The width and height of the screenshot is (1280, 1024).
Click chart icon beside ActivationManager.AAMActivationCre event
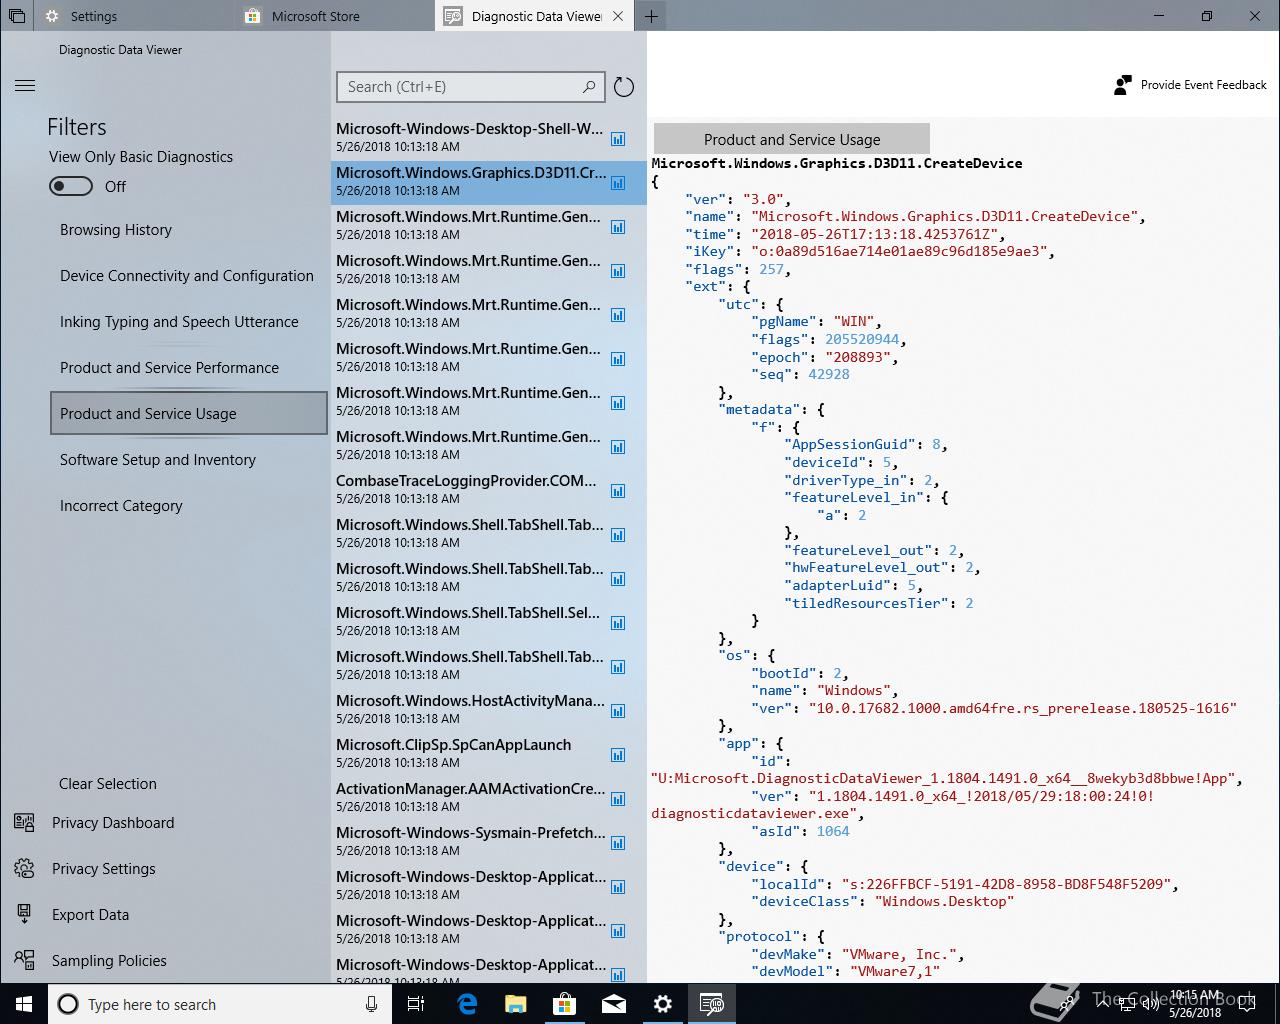click(x=618, y=799)
